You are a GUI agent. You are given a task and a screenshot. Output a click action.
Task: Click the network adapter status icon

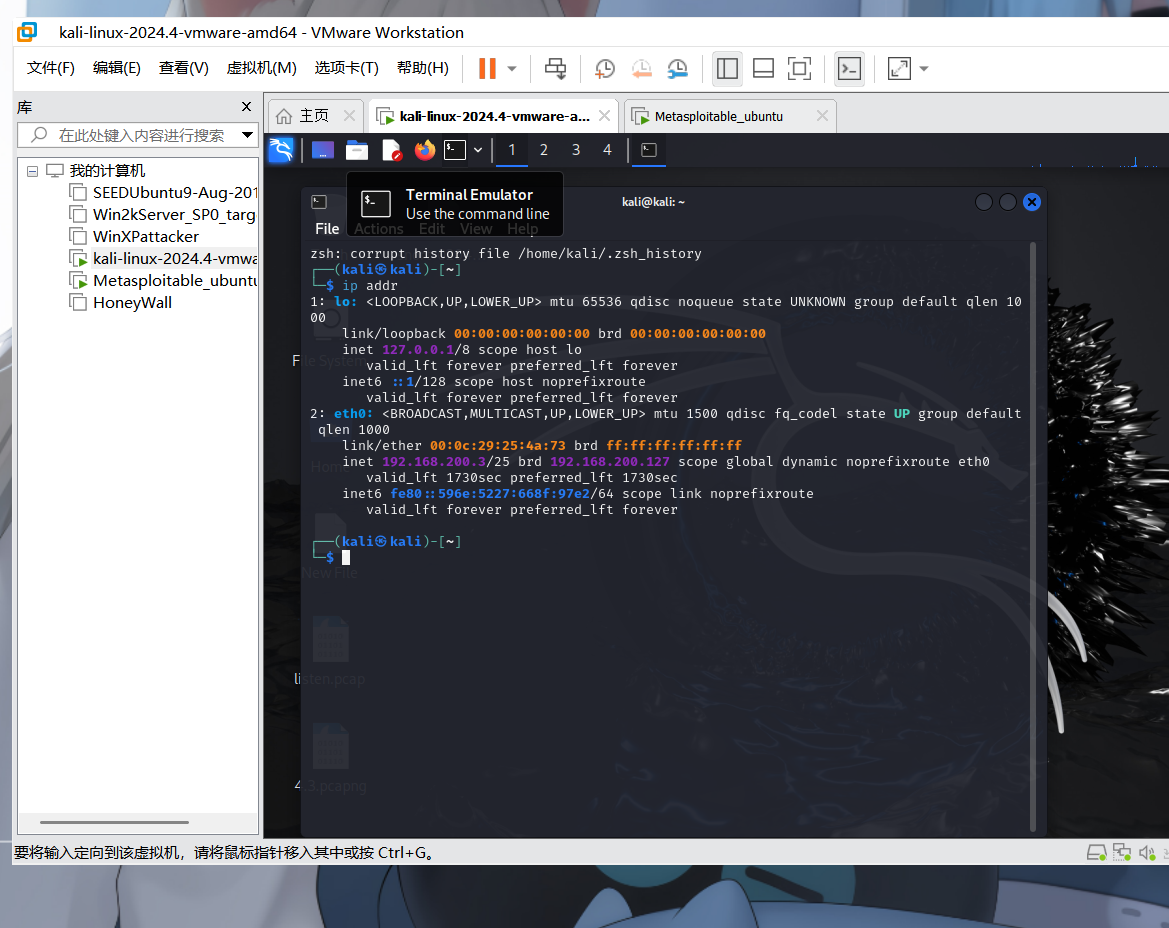click(x=1121, y=852)
